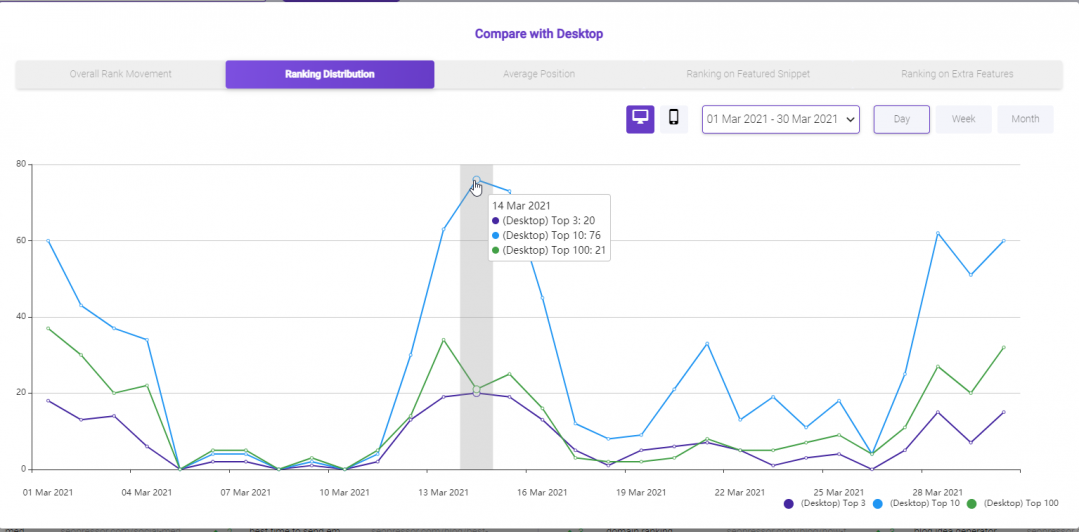This screenshot has height=532, width=1079.
Task: Click the Compare with Desktop heading
Action: [x=539, y=33]
